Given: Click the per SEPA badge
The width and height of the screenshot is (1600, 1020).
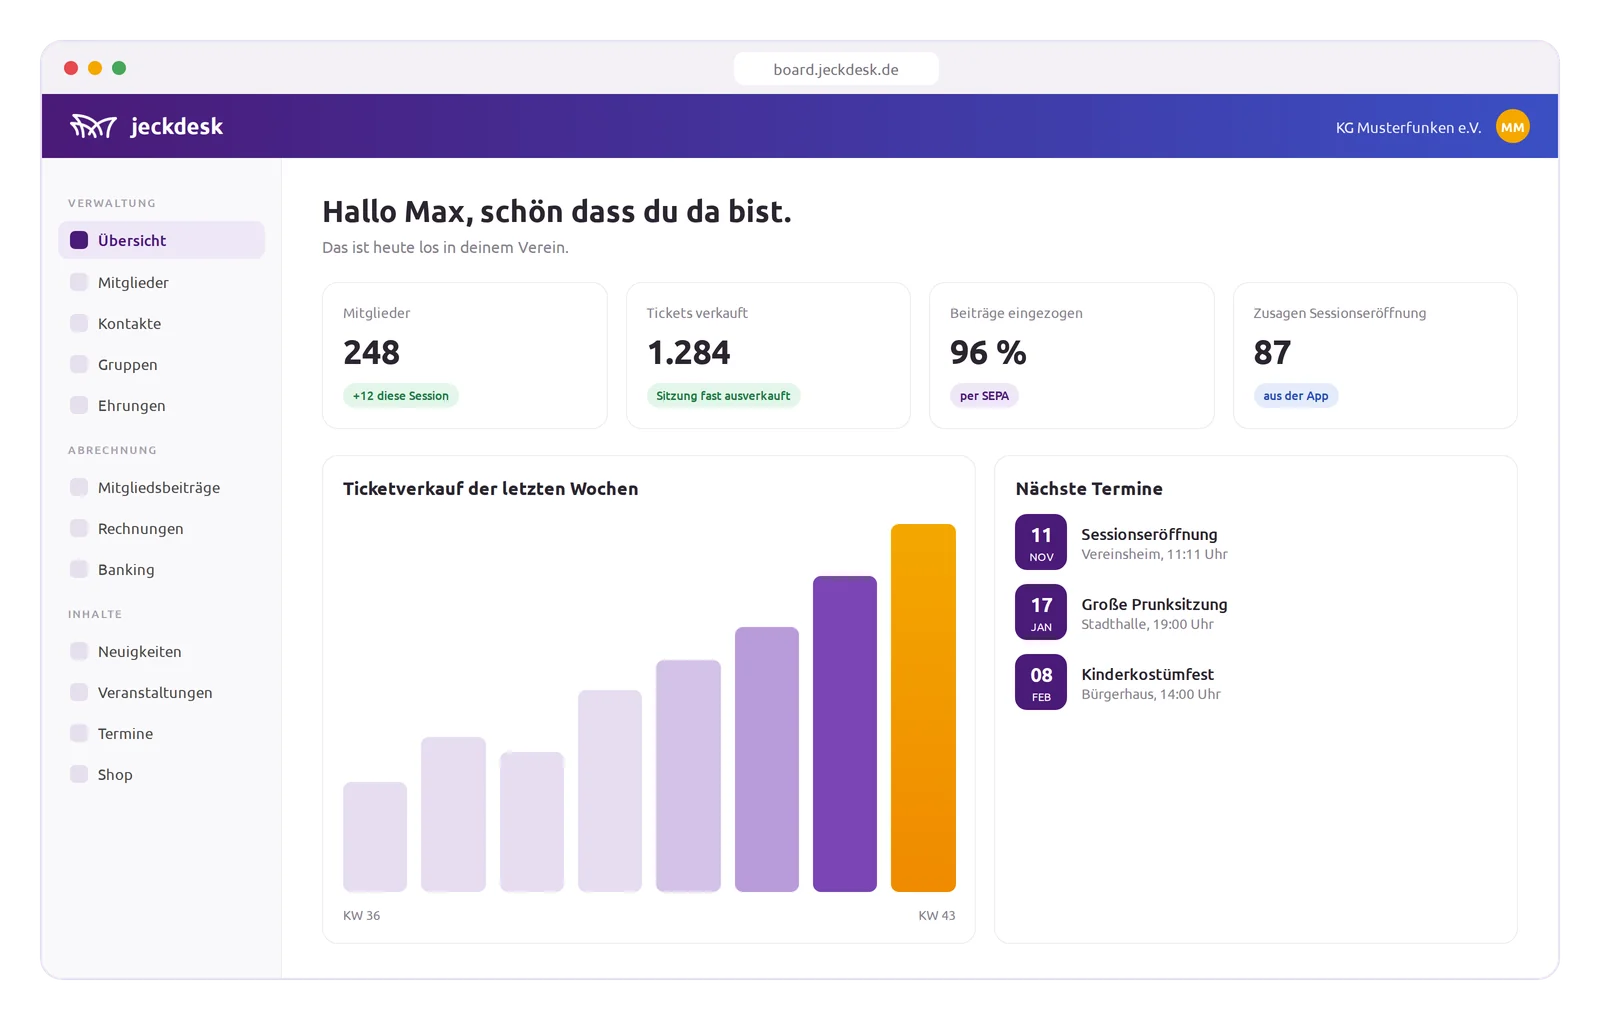Looking at the screenshot, I should (x=984, y=396).
